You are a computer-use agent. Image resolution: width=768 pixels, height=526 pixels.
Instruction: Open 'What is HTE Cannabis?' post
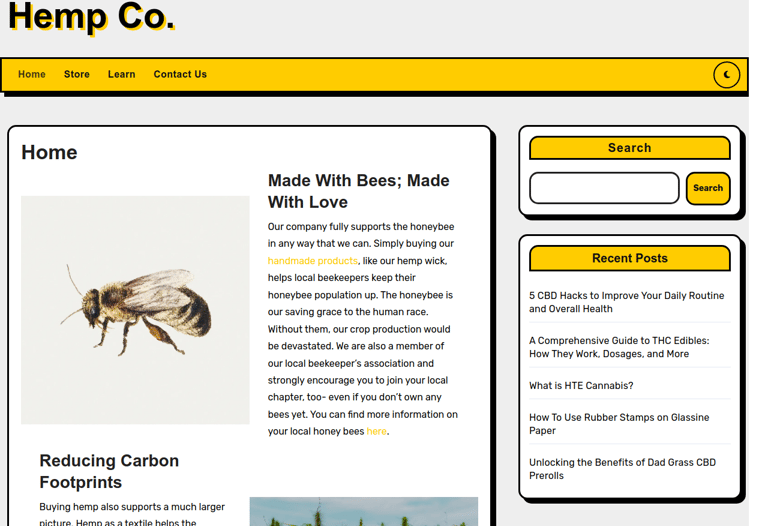581,386
